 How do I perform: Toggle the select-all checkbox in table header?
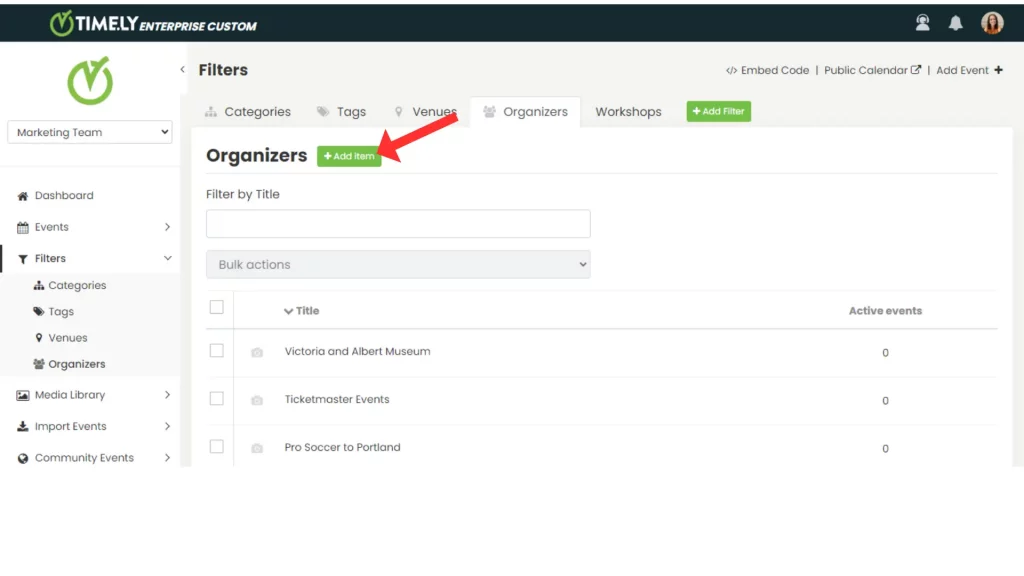(216, 307)
